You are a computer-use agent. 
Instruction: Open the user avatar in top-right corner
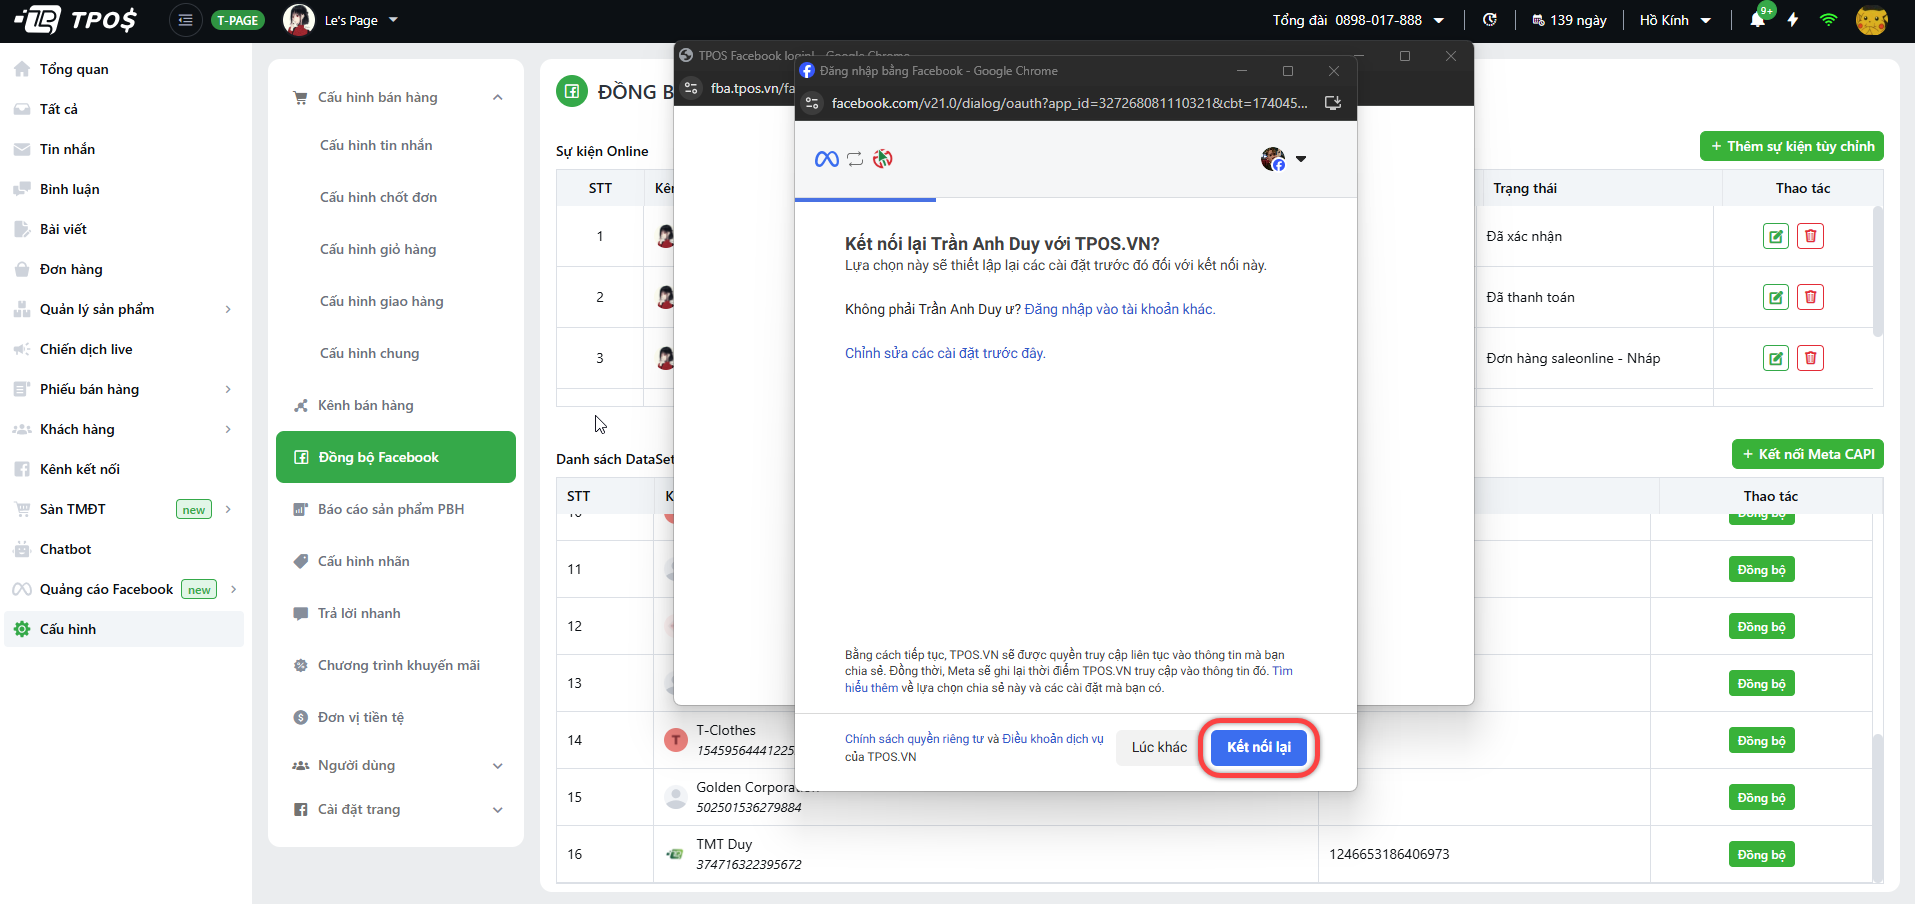coord(1871,20)
